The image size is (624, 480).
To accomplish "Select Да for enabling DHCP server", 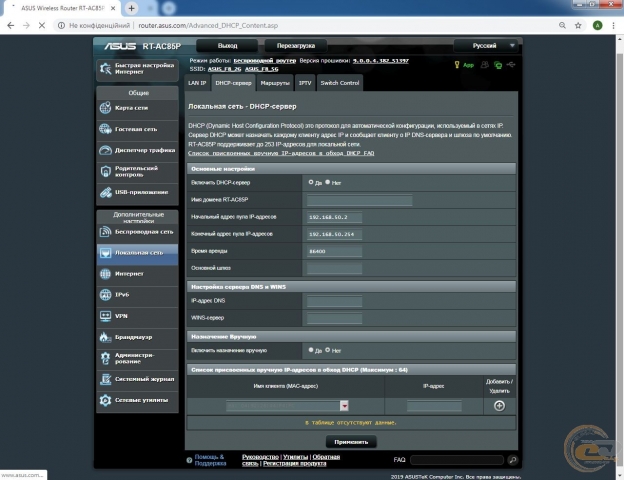I will (x=311, y=182).
